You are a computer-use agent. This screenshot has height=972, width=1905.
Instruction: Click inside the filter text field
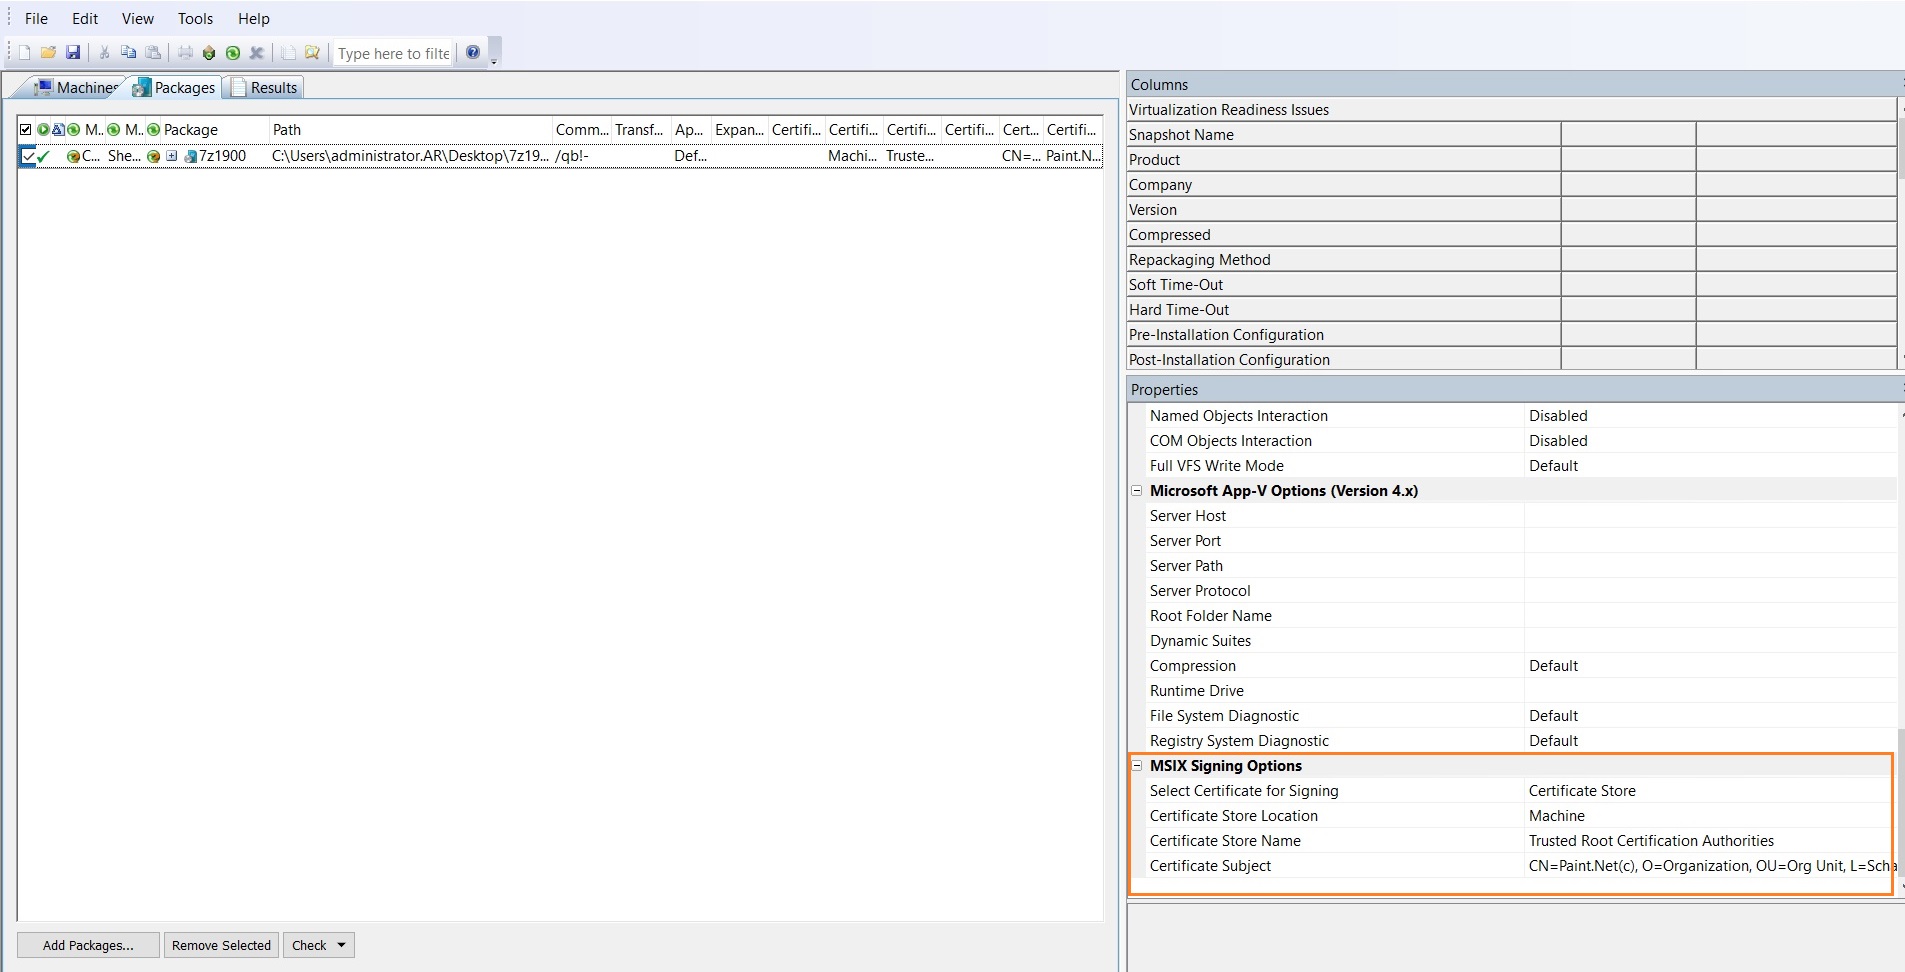point(392,53)
